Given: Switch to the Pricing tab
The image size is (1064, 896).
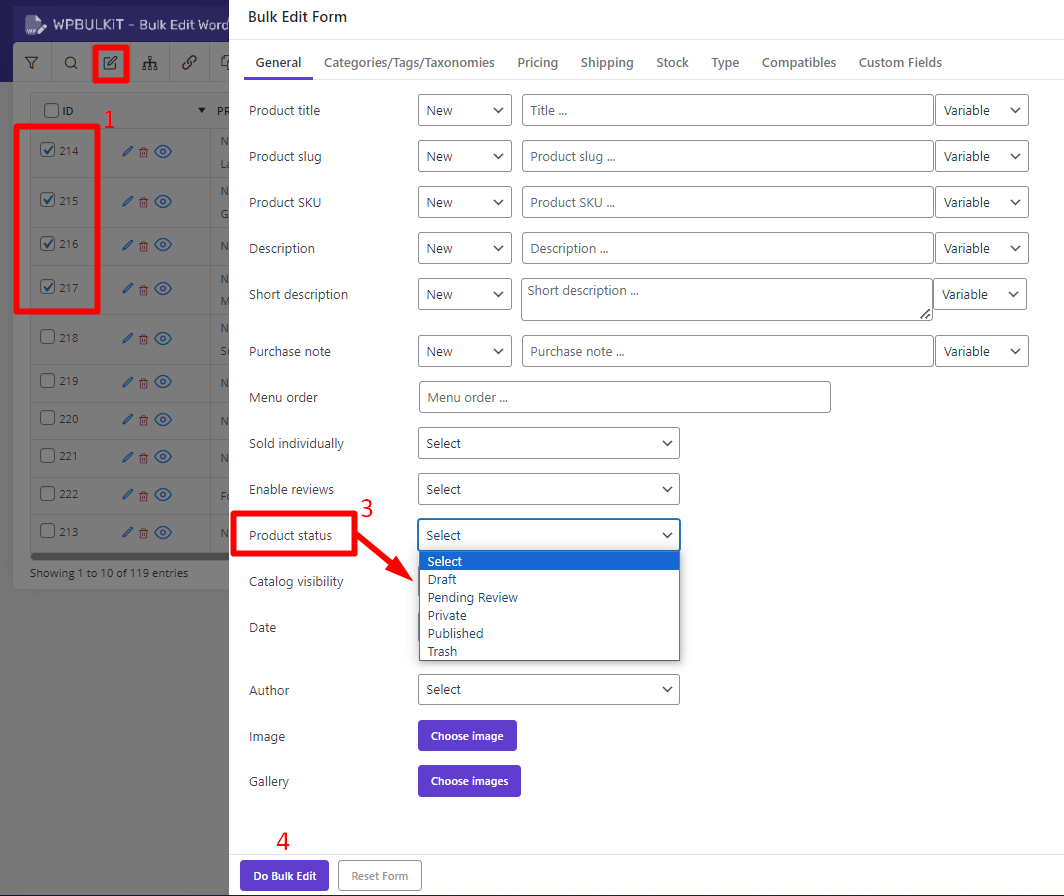Looking at the screenshot, I should [x=537, y=62].
